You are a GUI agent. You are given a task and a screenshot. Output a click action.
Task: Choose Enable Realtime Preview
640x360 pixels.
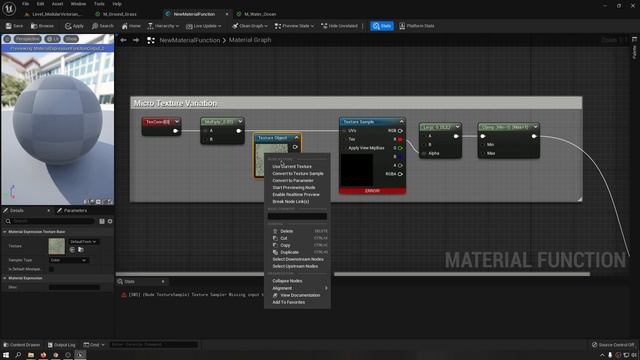coord(297,194)
